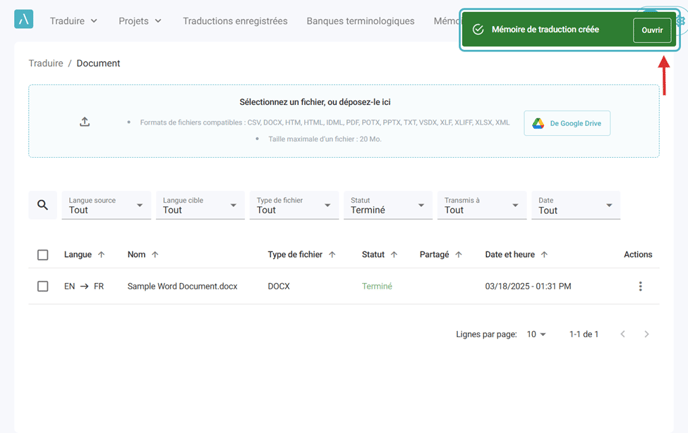Go to Banques terminologiques tab
The width and height of the screenshot is (688, 433).
click(x=360, y=21)
